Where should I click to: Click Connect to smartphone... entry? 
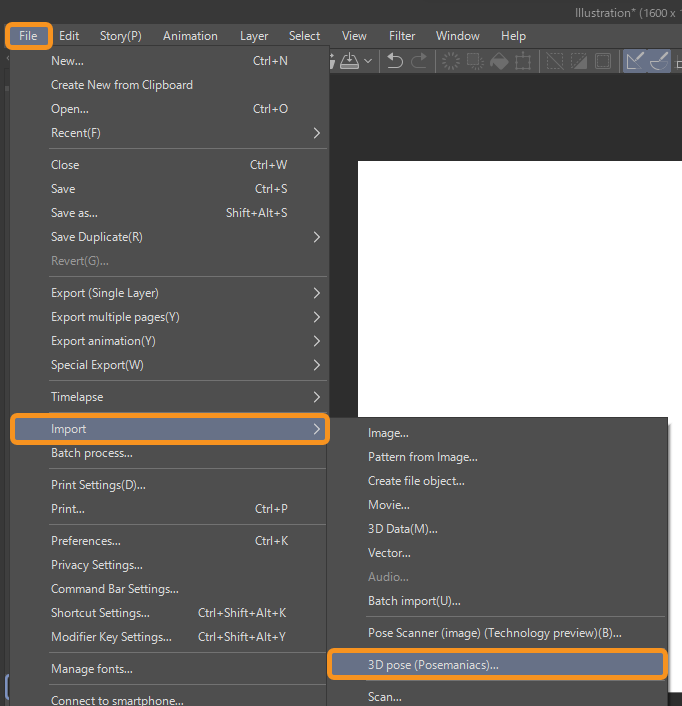169,700
